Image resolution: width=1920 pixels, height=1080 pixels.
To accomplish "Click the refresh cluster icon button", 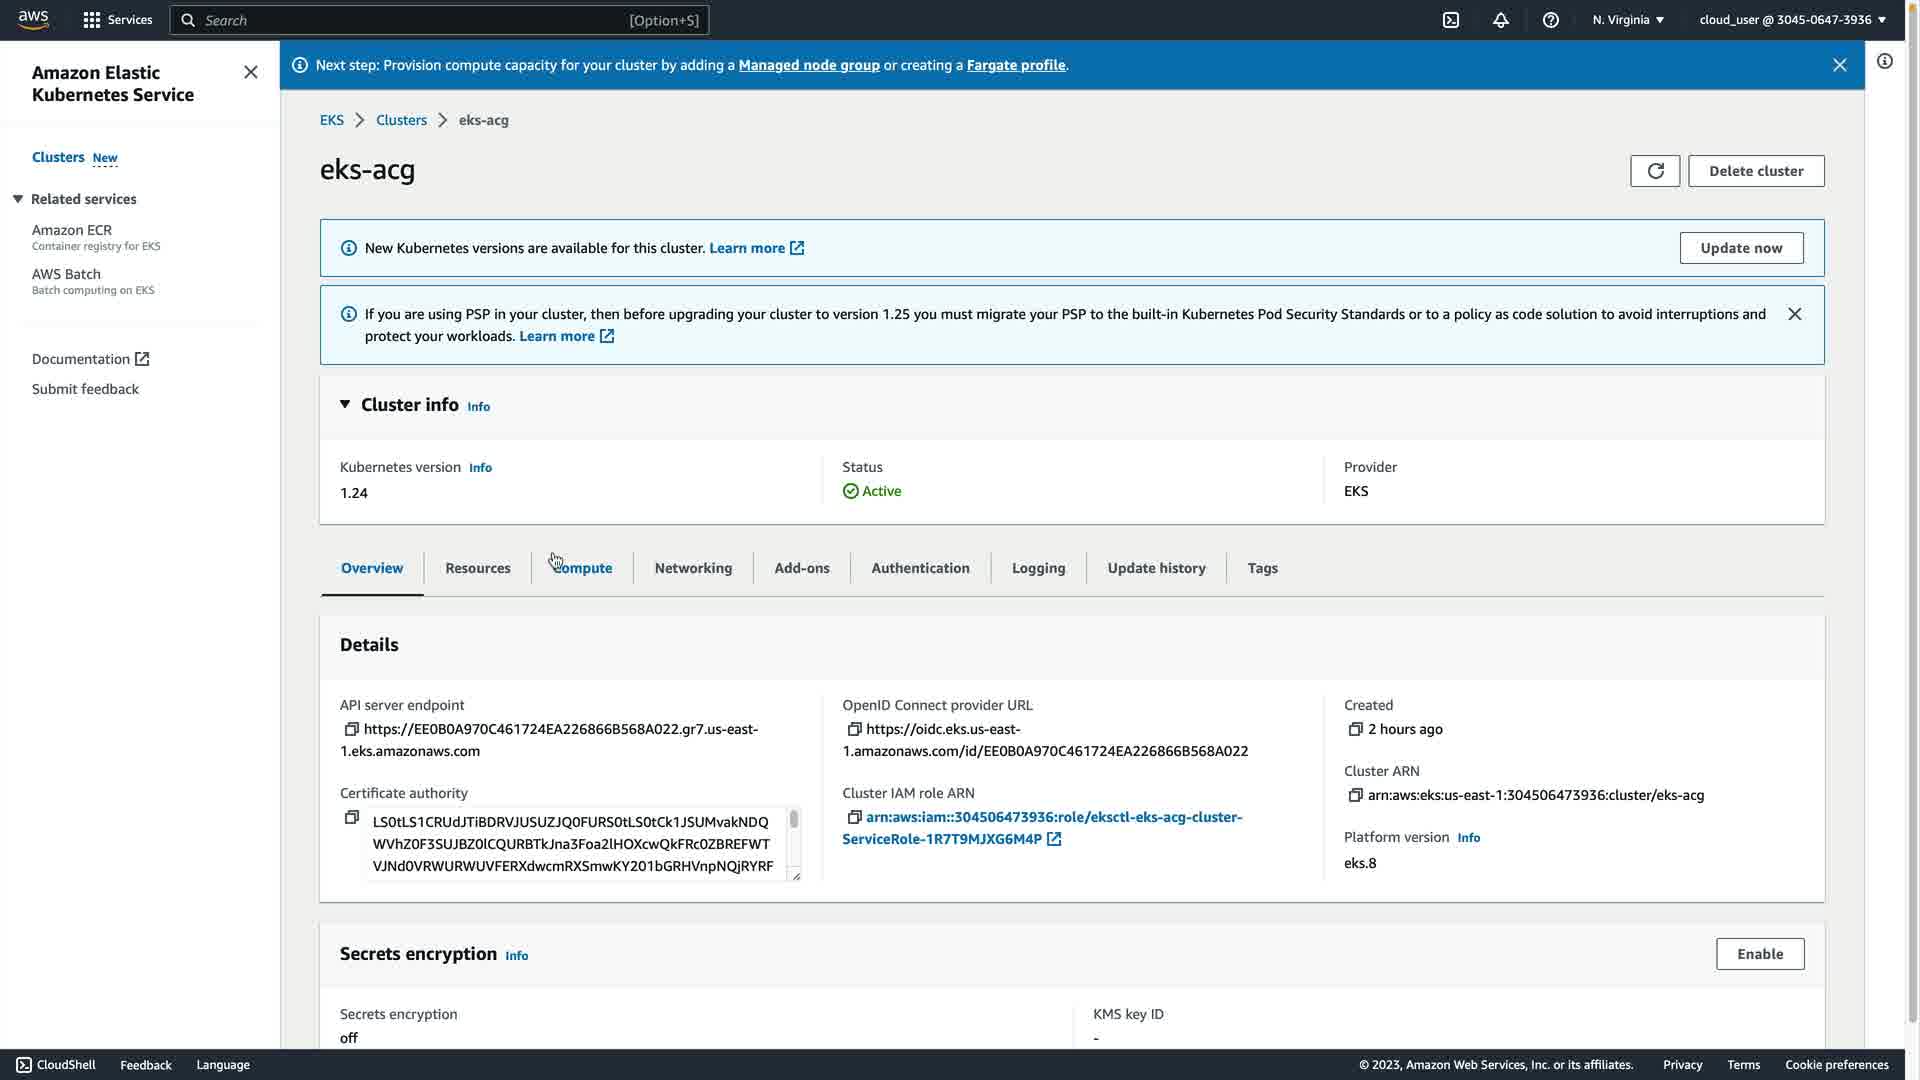I will click(x=1655, y=171).
